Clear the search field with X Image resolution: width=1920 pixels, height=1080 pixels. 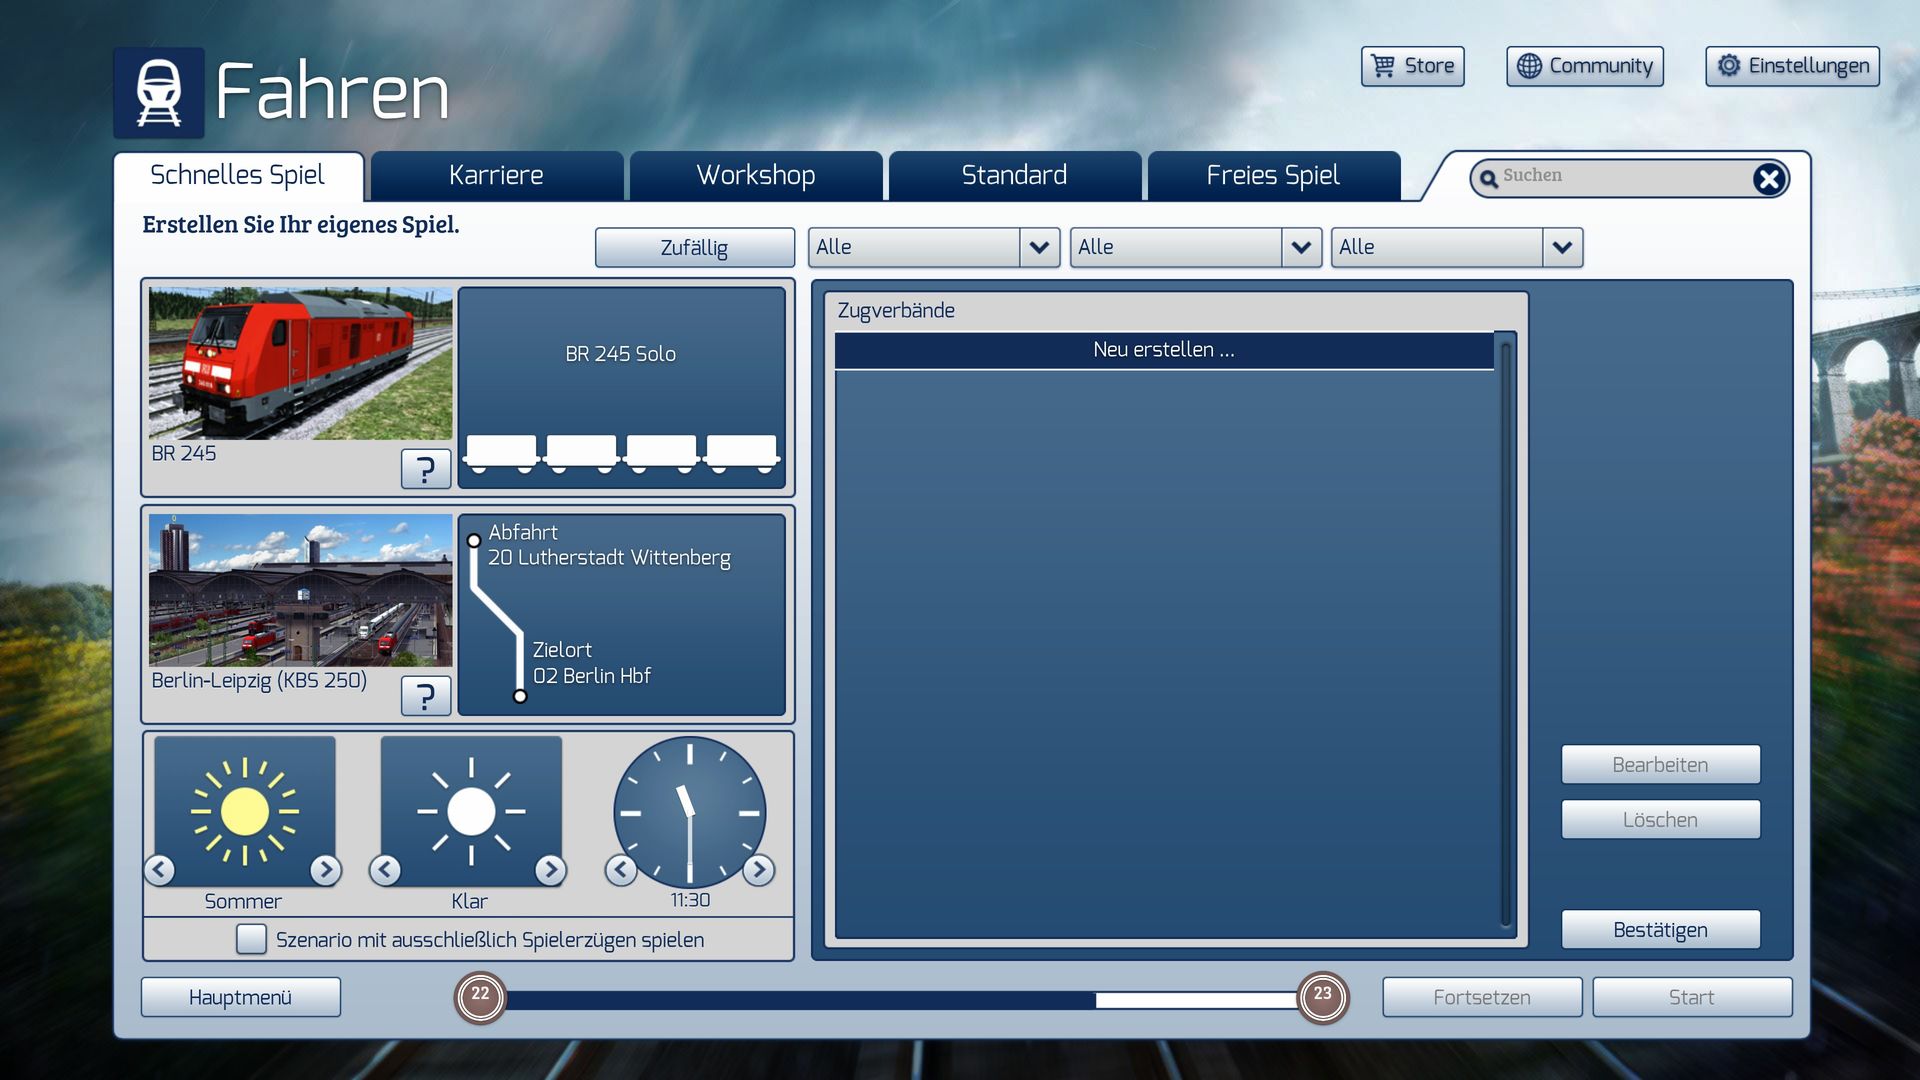(x=1768, y=179)
